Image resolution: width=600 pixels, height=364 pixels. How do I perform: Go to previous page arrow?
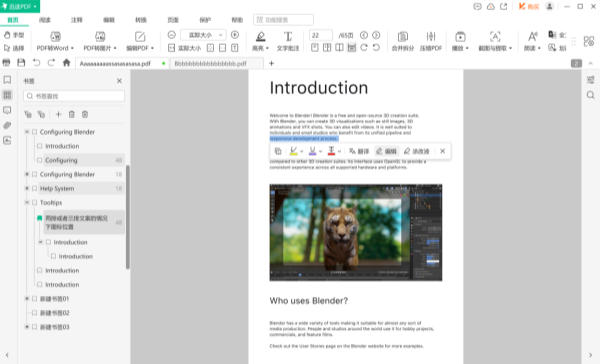pos(364,35)
